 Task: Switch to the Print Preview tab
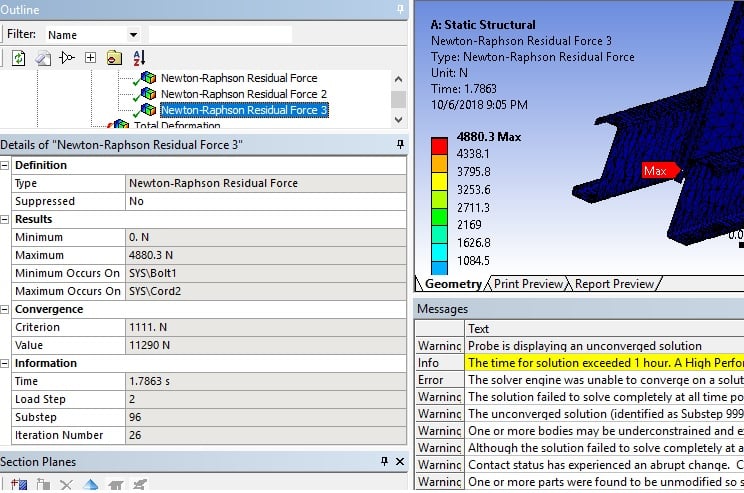point(528,284)
